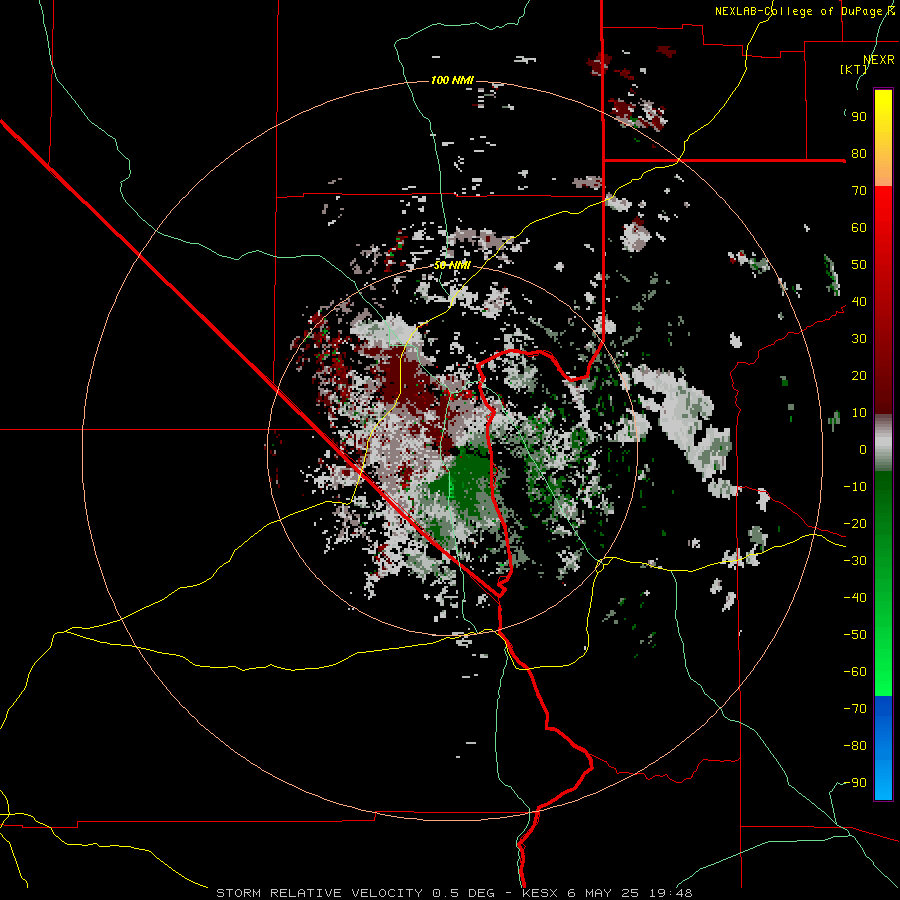Click the positive 90 scale value
The width and height of the screenshot is (900, 900).
pos(859,117)
